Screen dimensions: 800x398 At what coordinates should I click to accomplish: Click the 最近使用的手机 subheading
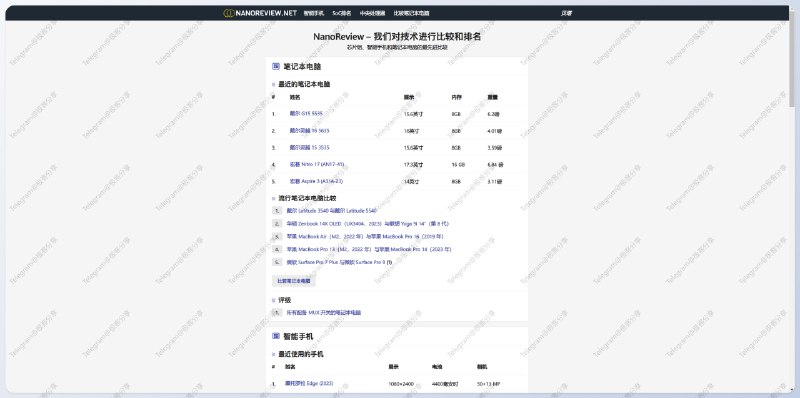tap(301, 354)
